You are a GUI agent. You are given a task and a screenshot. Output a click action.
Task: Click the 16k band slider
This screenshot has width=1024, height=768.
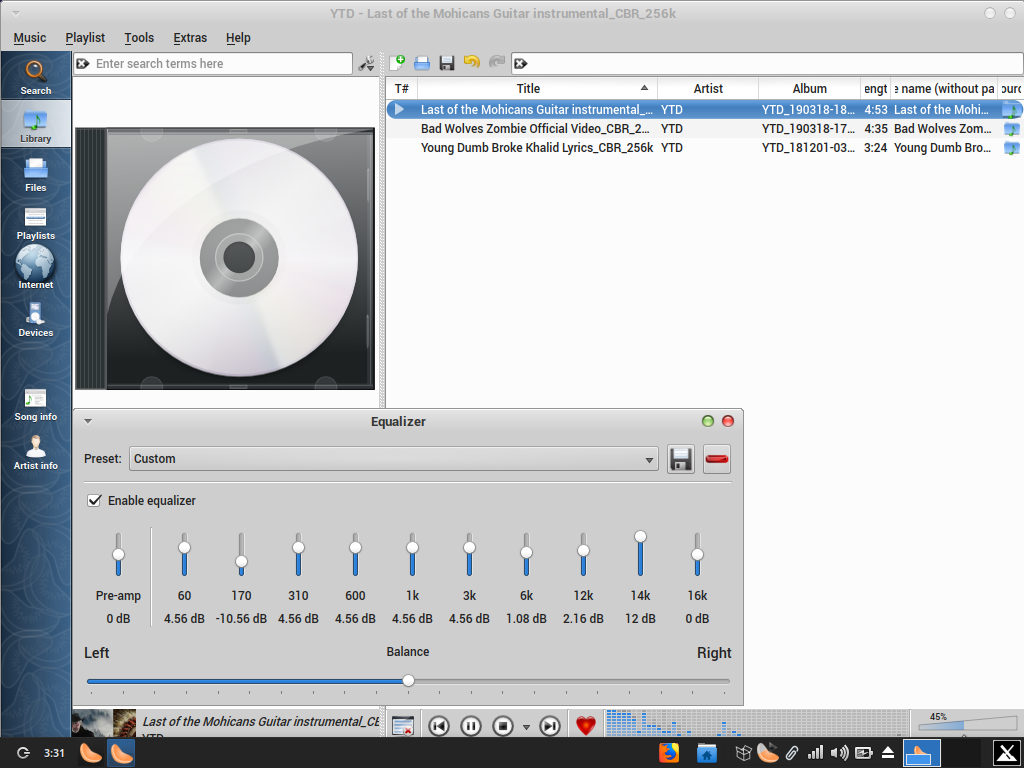tap(697, 554)
